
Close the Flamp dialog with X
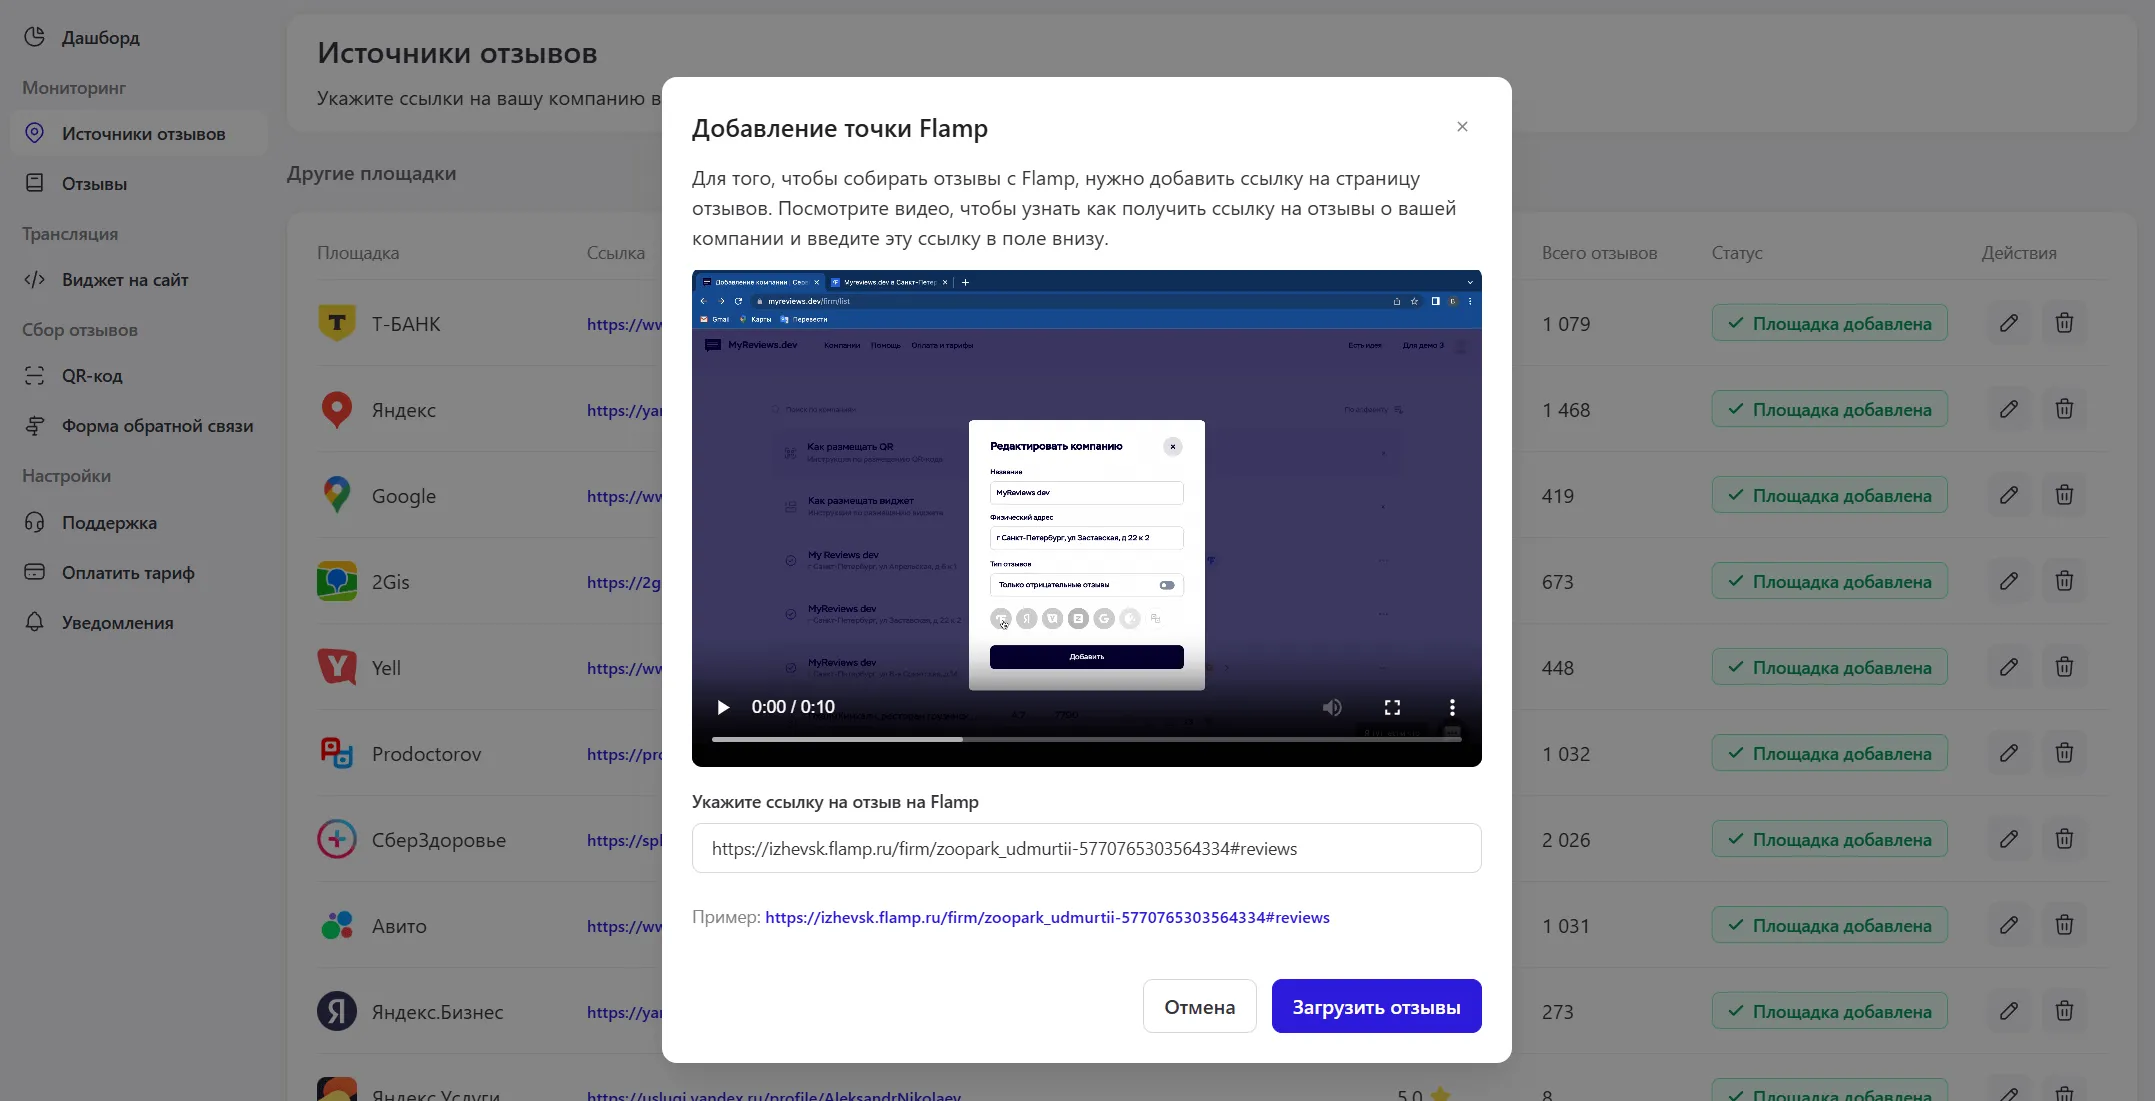coord(1462,127)
